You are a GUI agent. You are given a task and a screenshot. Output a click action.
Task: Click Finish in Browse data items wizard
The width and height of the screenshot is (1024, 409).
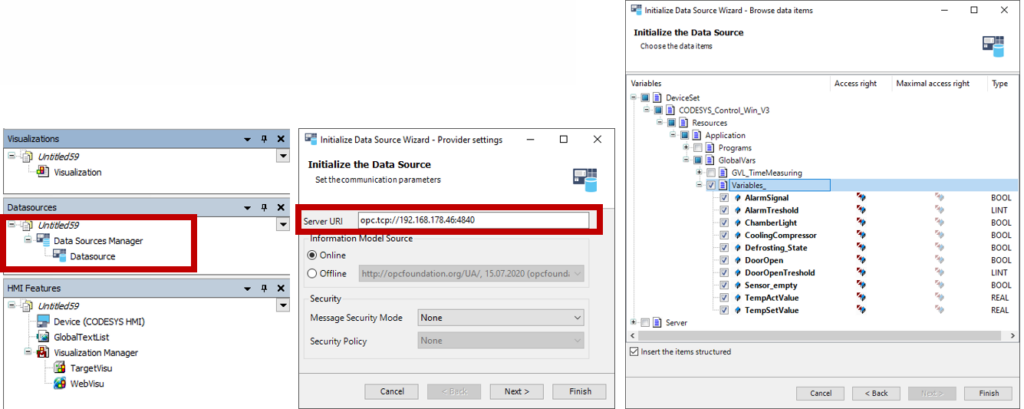coord(988,393)
